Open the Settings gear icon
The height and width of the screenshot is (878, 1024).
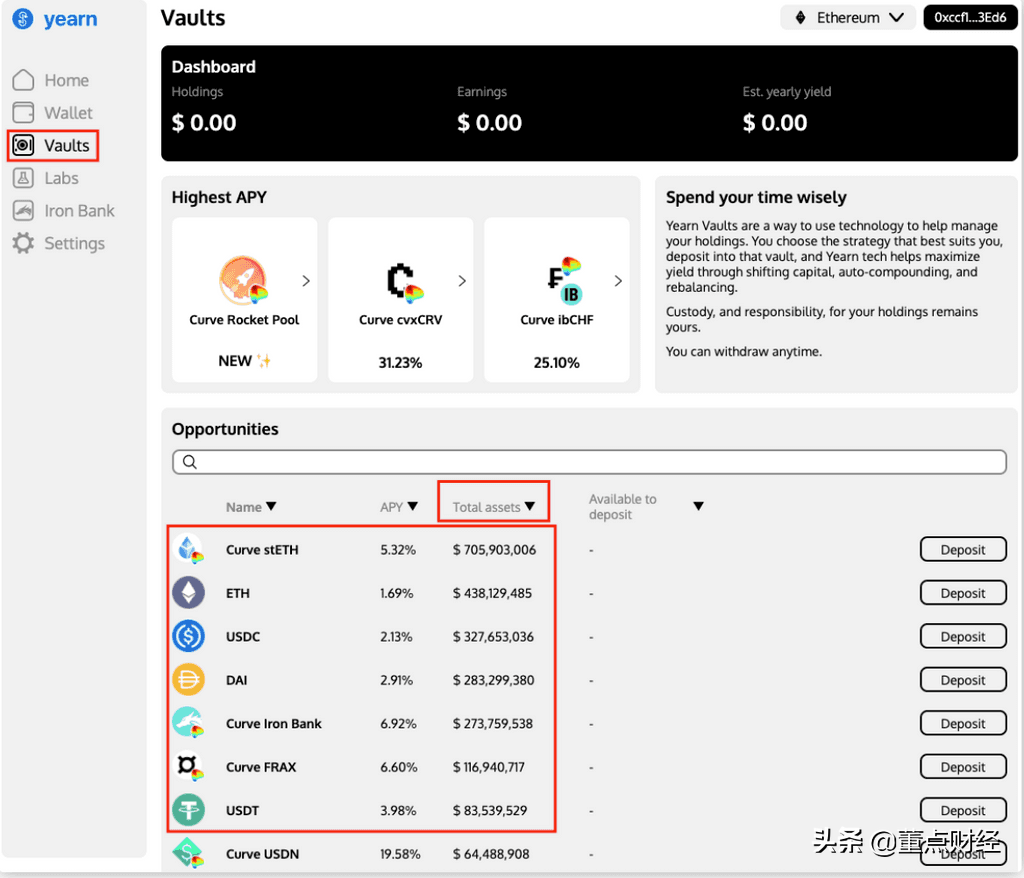tap(24, 243)
